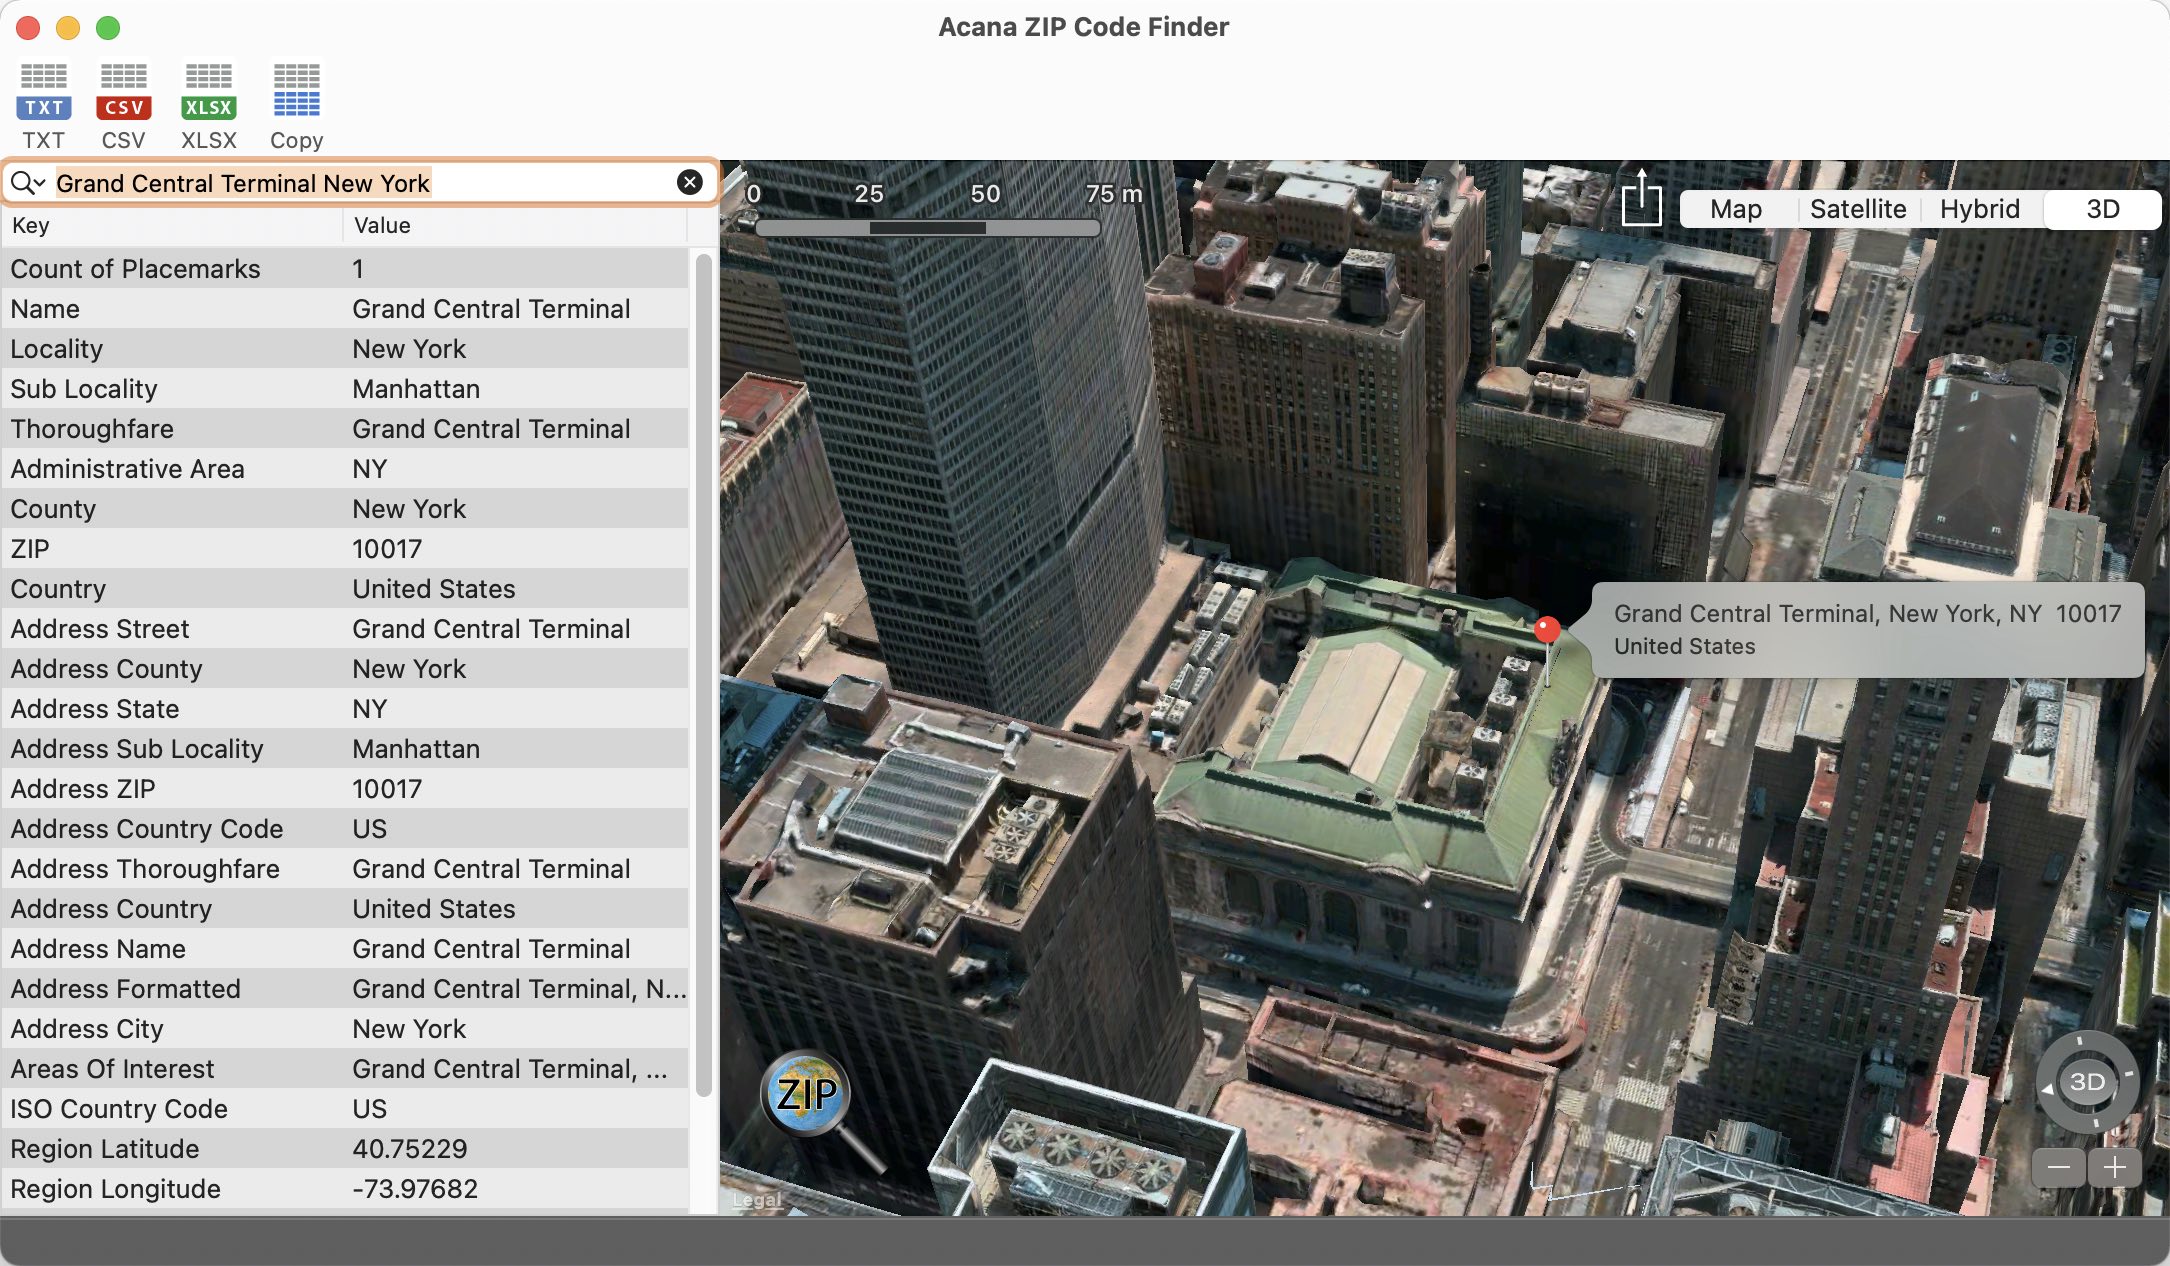Zoom in with the plus button
The image size is (2170, 1266).
point(2114,1167)
